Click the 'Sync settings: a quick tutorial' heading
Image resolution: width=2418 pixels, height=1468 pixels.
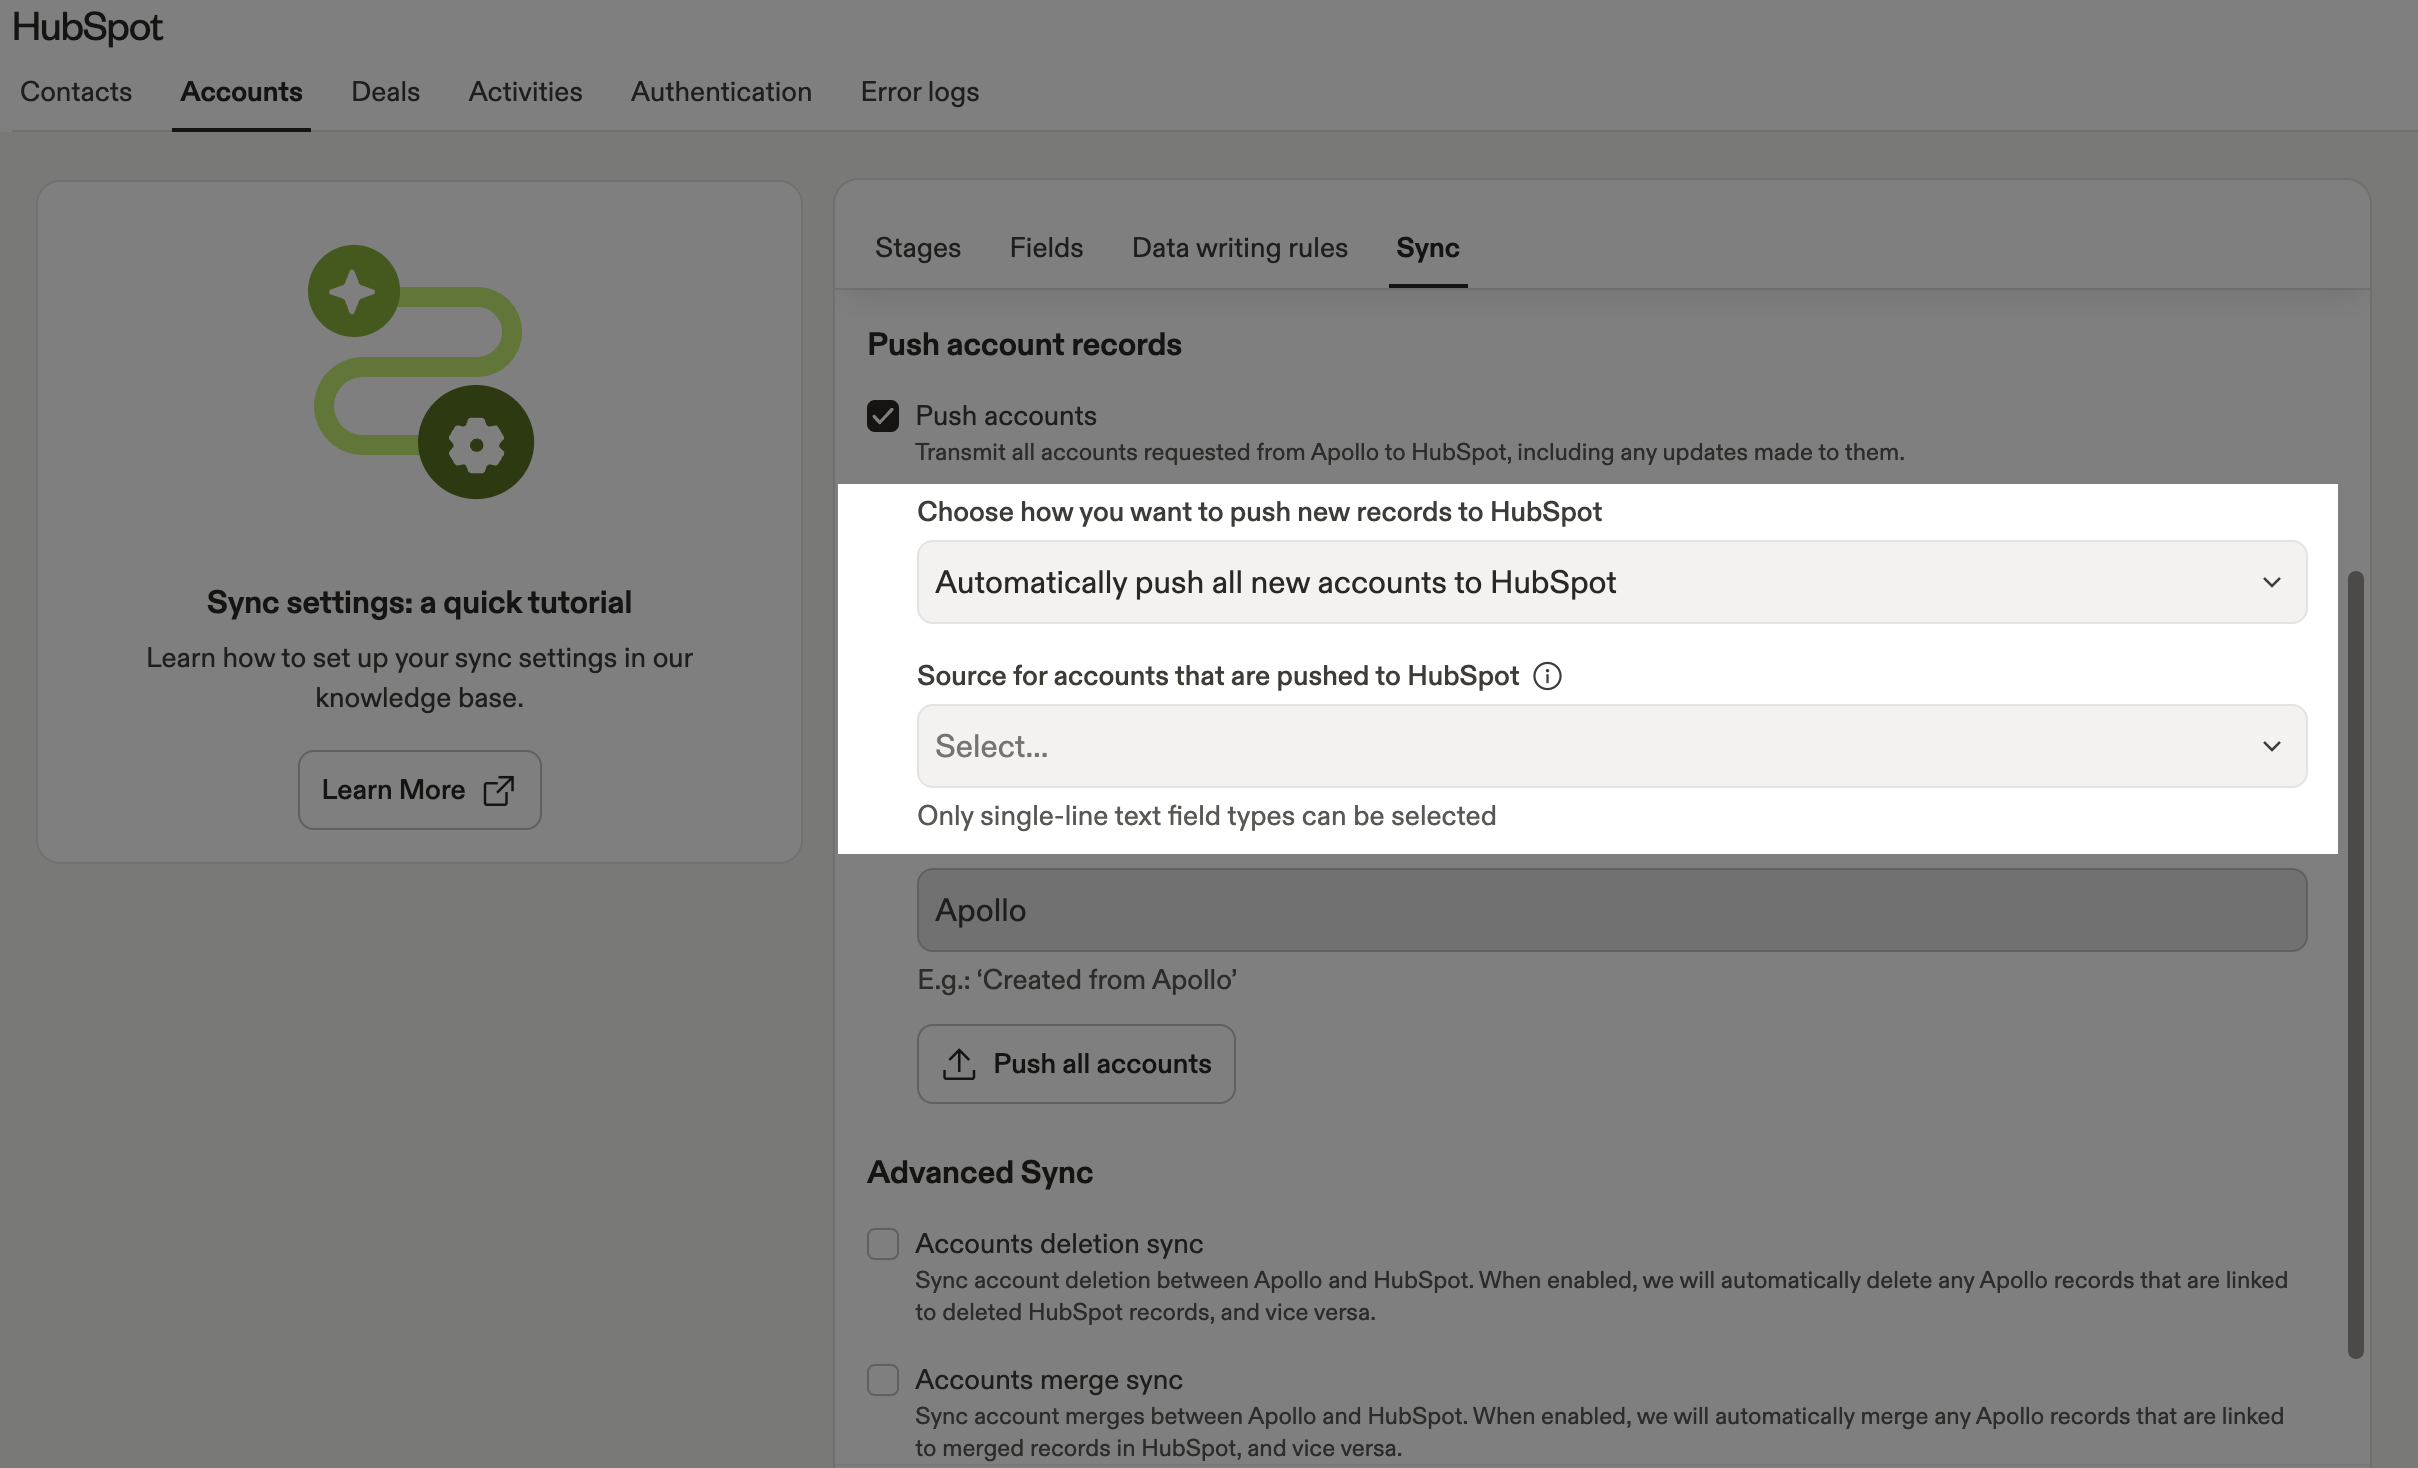point(419,602)
